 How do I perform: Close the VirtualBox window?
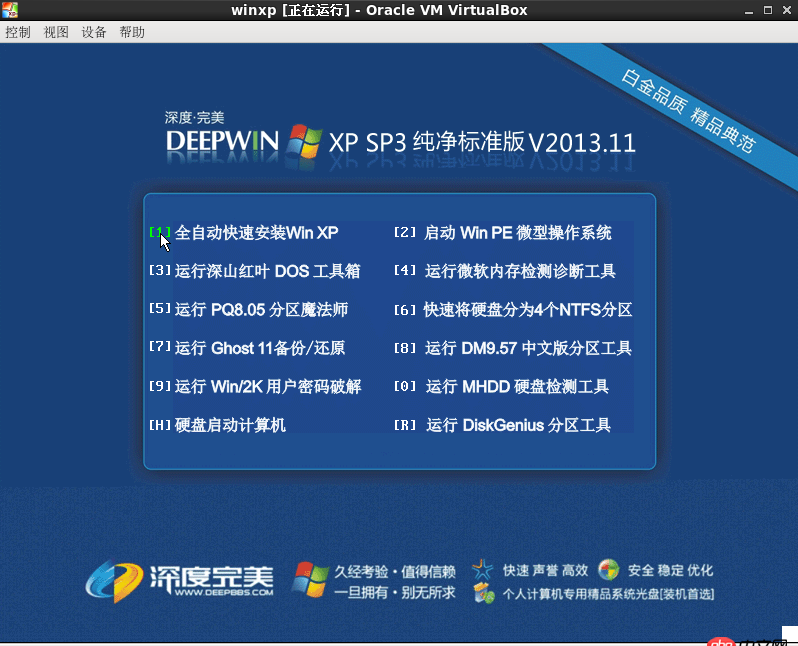tap(787, 10)
